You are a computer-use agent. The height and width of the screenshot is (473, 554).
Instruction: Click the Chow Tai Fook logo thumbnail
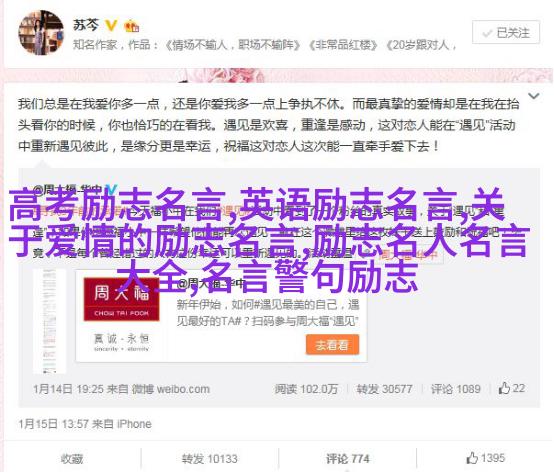pos(121,300)
